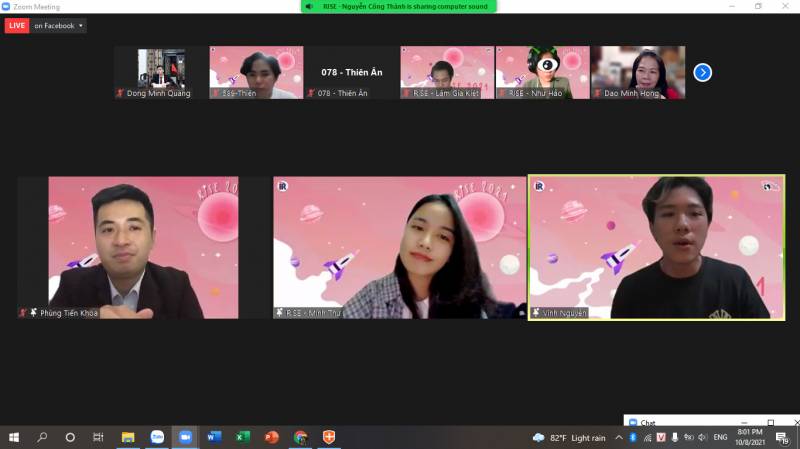Show hidden system tray icons
The image size is (800, 449).
point(619,437)
